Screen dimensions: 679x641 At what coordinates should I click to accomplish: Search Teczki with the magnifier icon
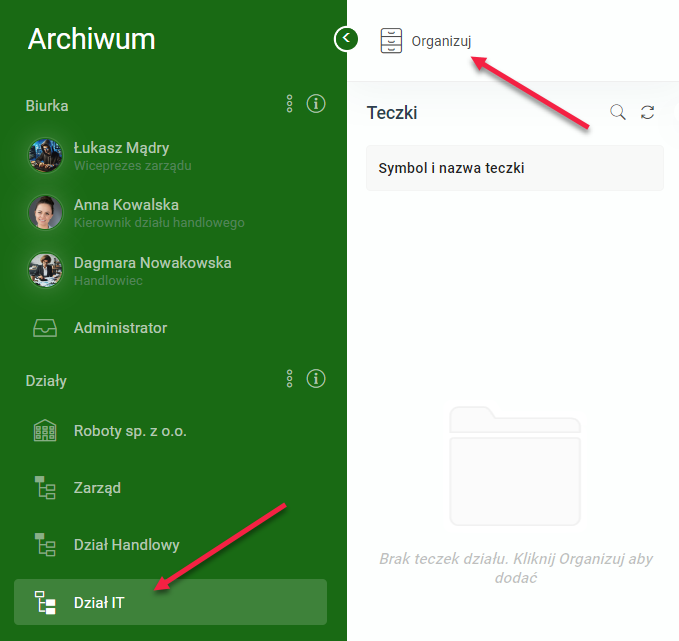point(618,112)
